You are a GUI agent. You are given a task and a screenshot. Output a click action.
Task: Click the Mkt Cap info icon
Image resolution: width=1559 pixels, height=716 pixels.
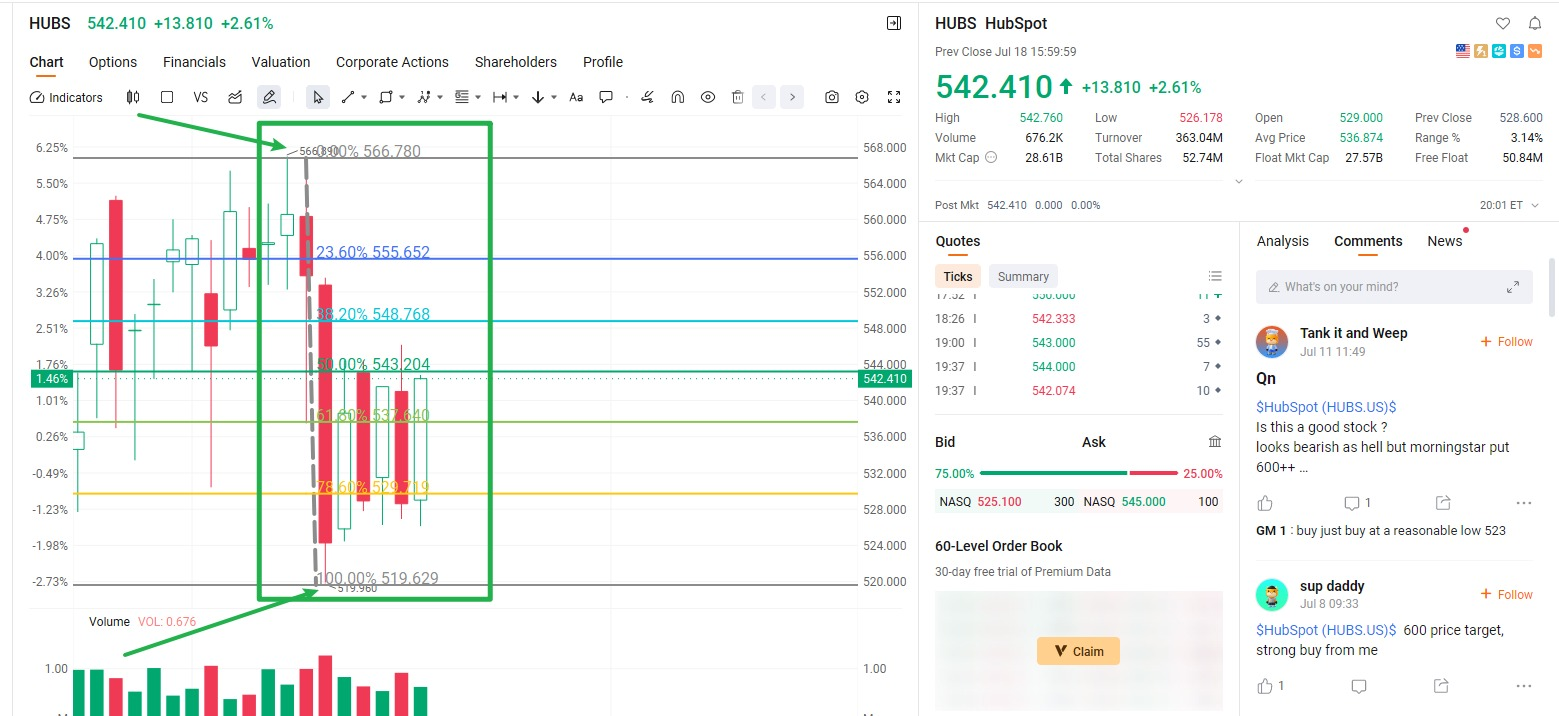tap(991, 157)
